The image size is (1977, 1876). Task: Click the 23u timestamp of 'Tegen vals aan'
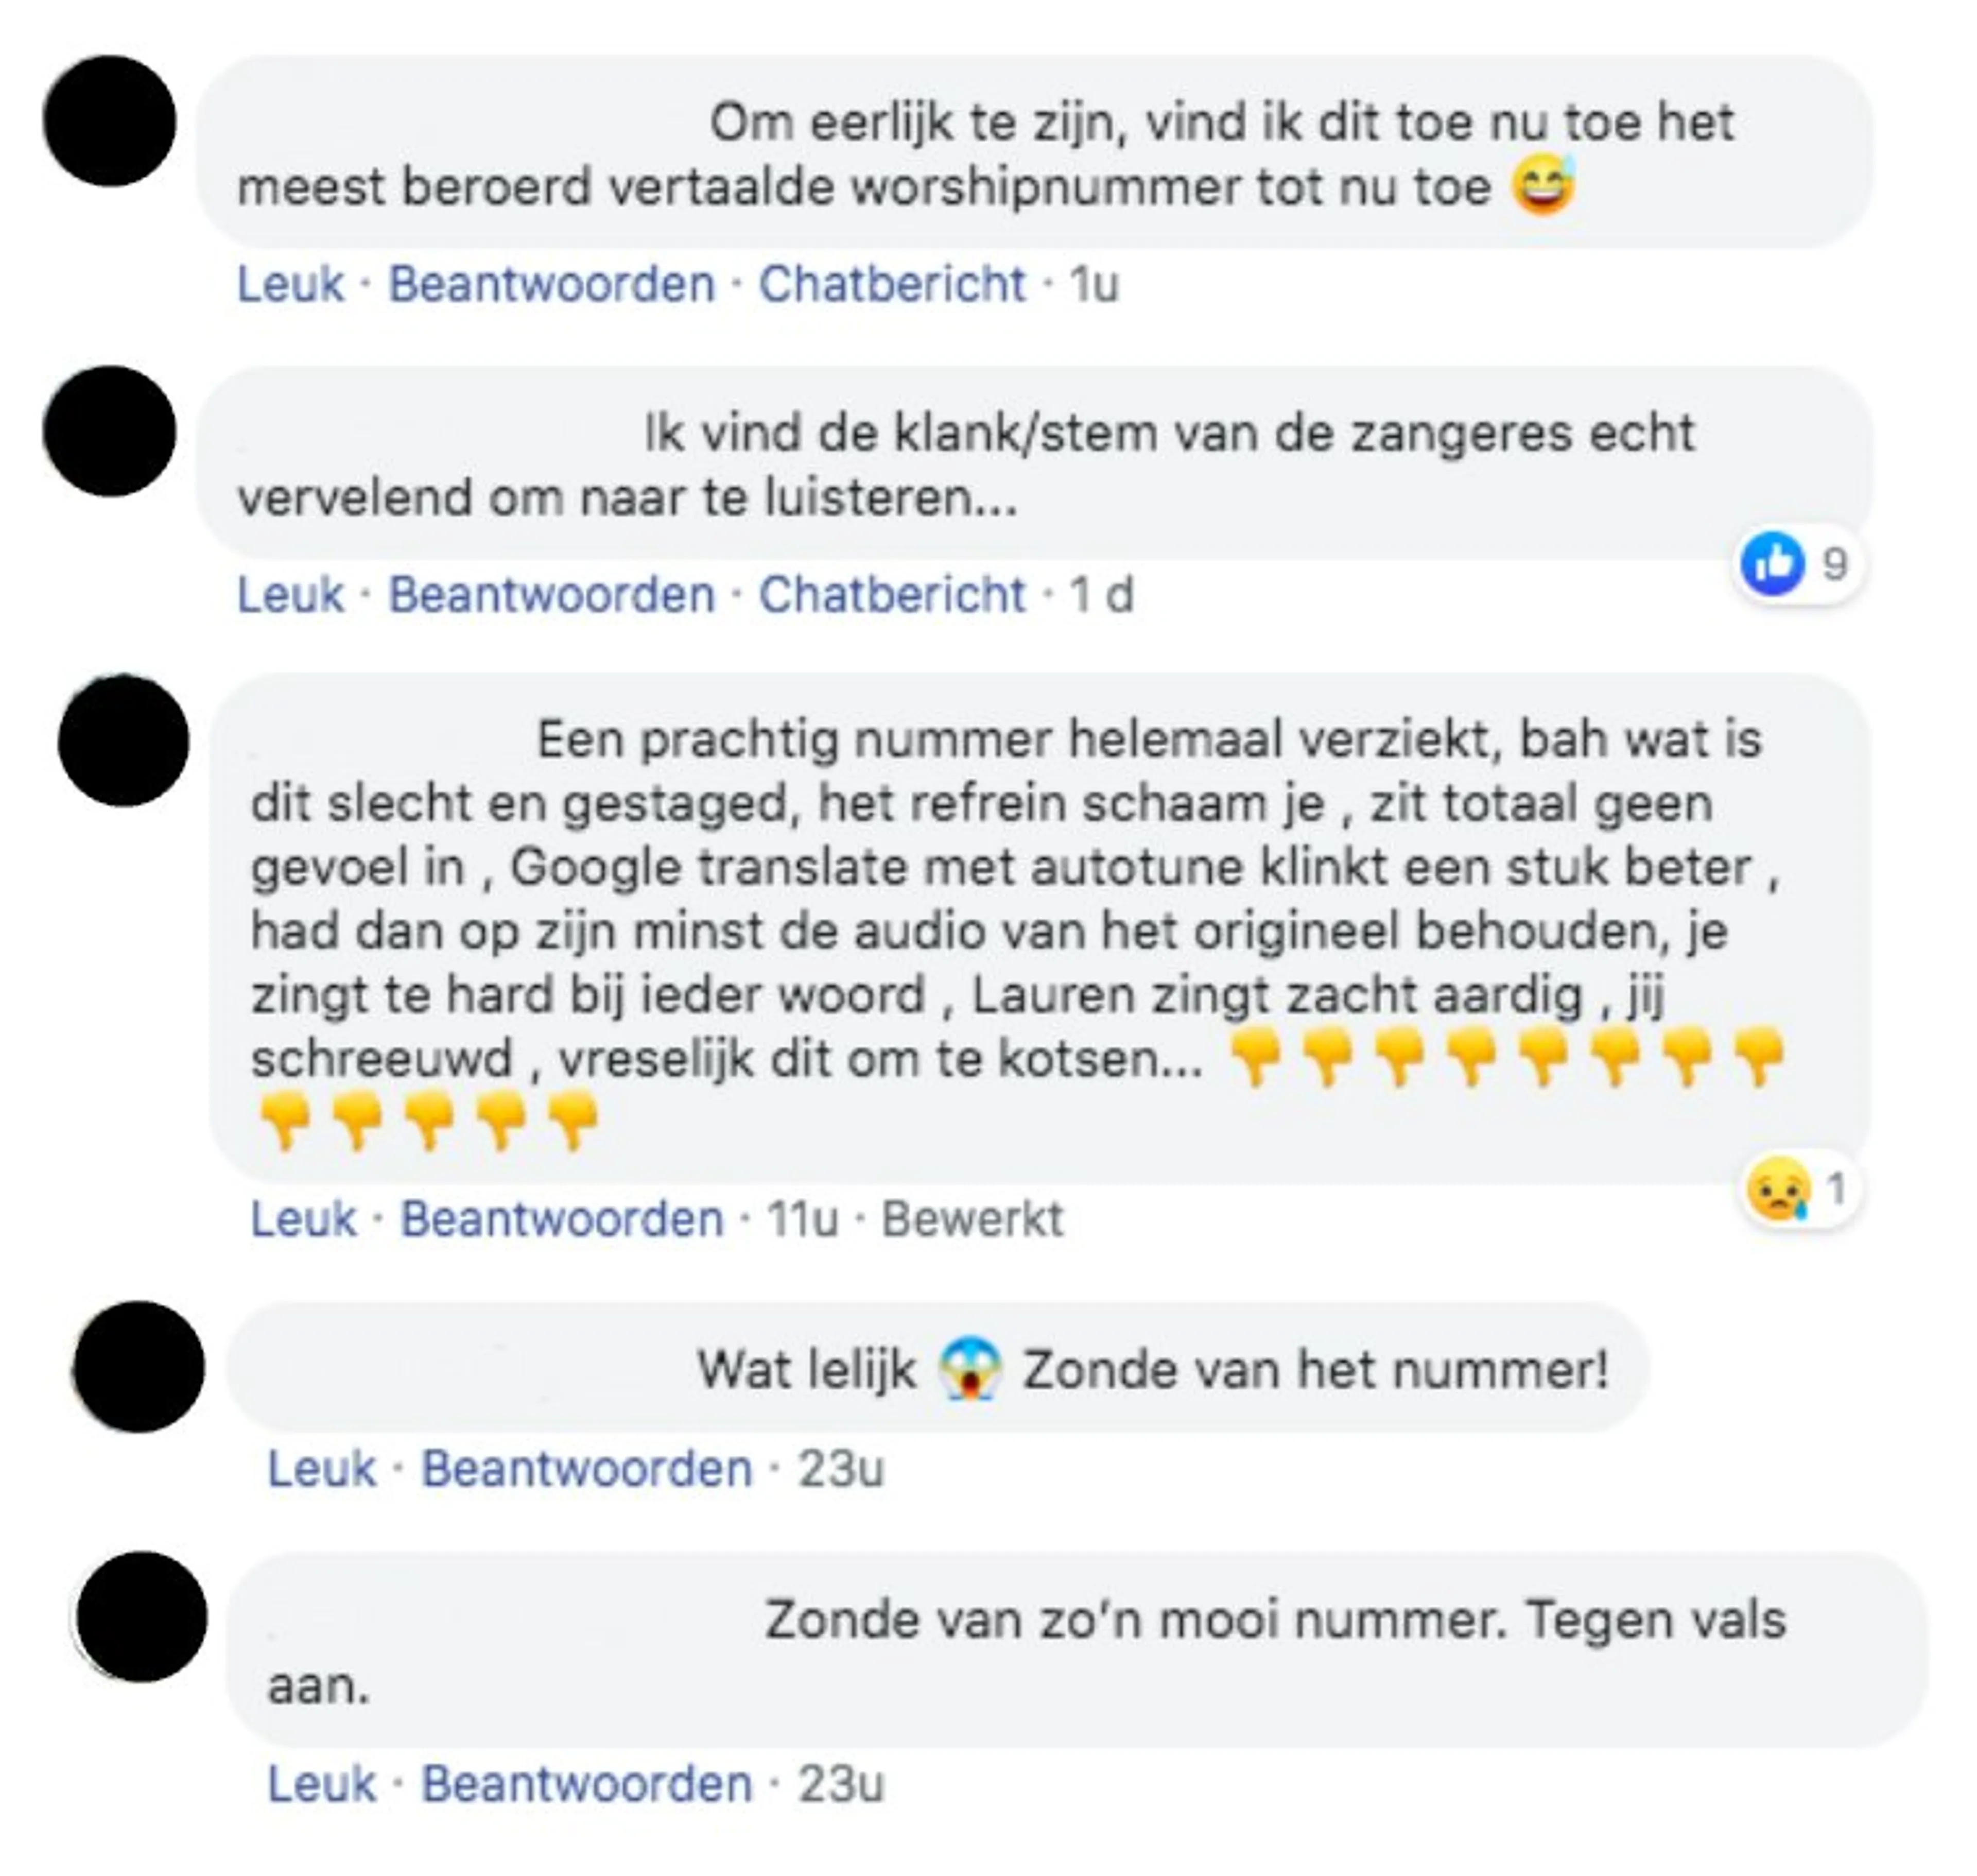tap(841, 1784)
